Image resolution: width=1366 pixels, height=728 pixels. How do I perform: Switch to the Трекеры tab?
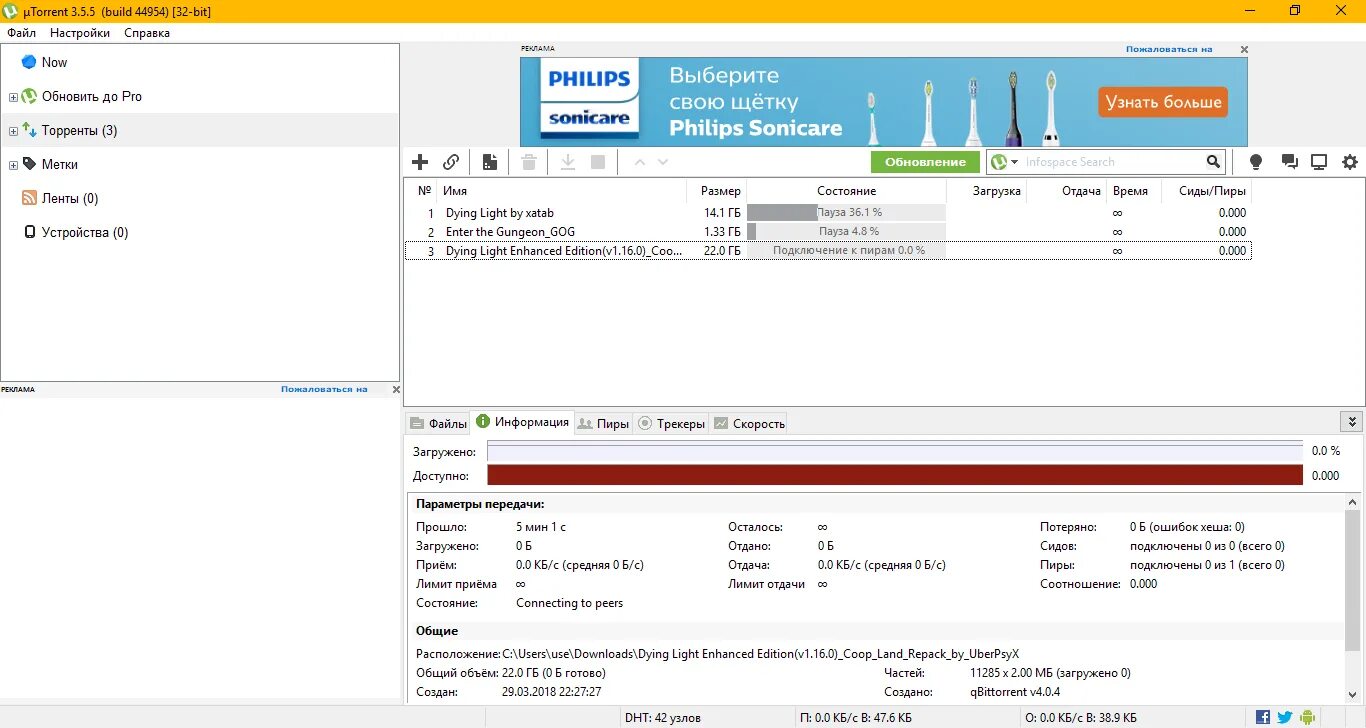point(671,423)
